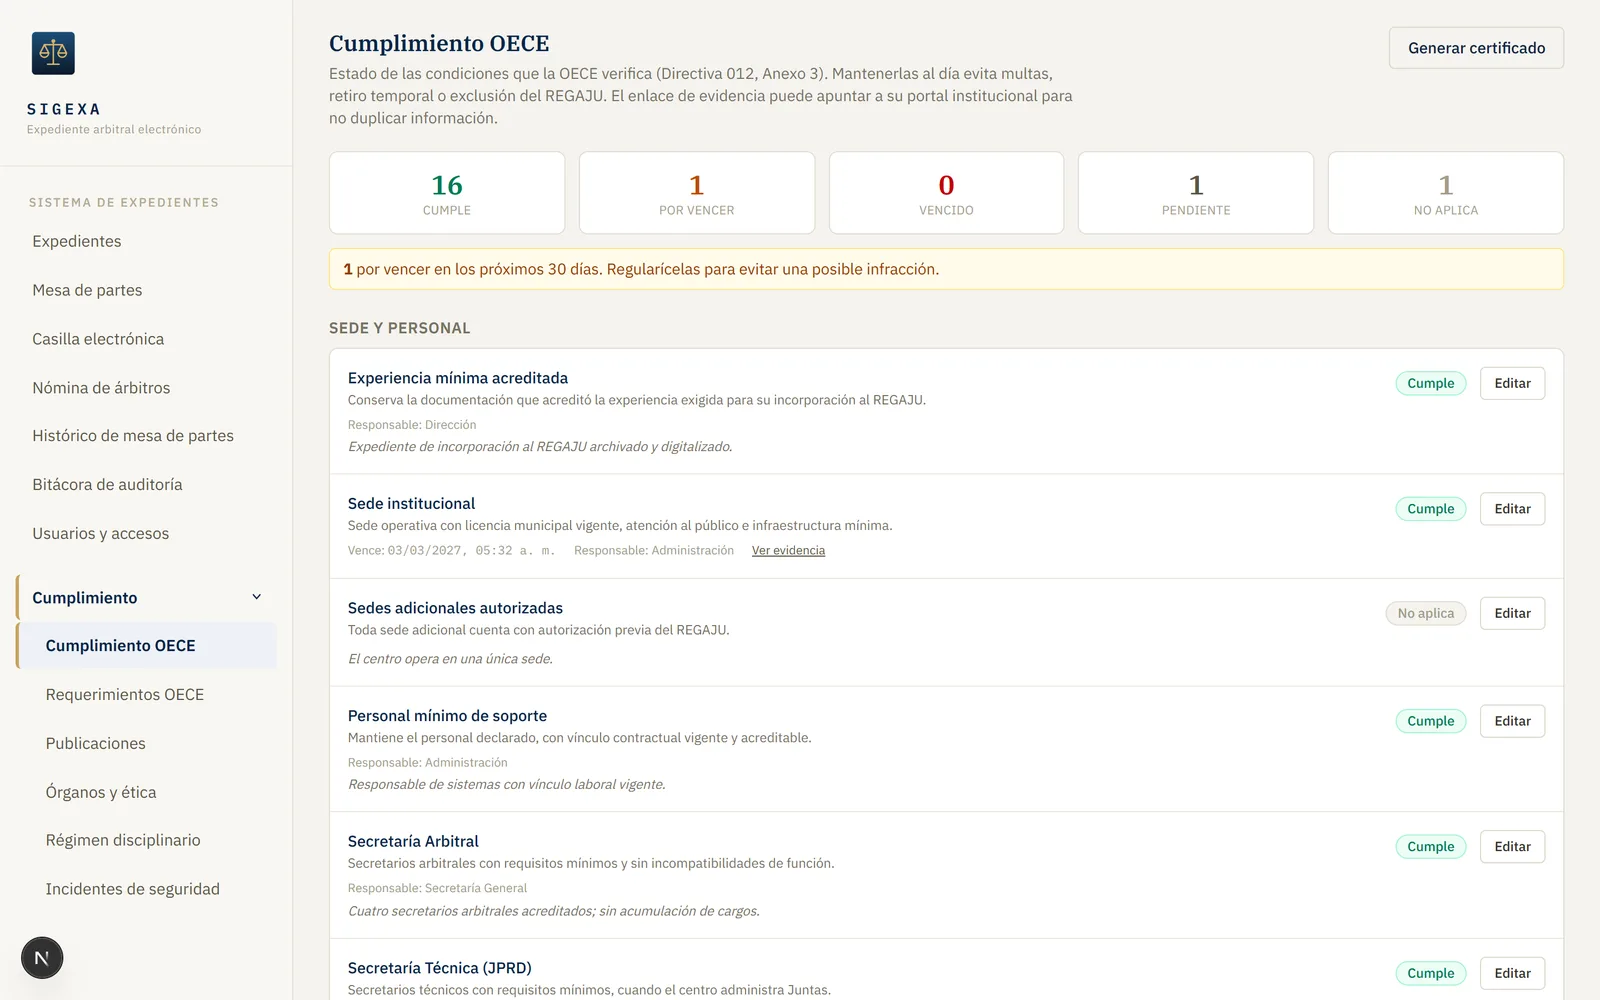Viewport: 1600px width, 1000px height.
Task: Select the 0 Vencido summary card
Action: 946,193
